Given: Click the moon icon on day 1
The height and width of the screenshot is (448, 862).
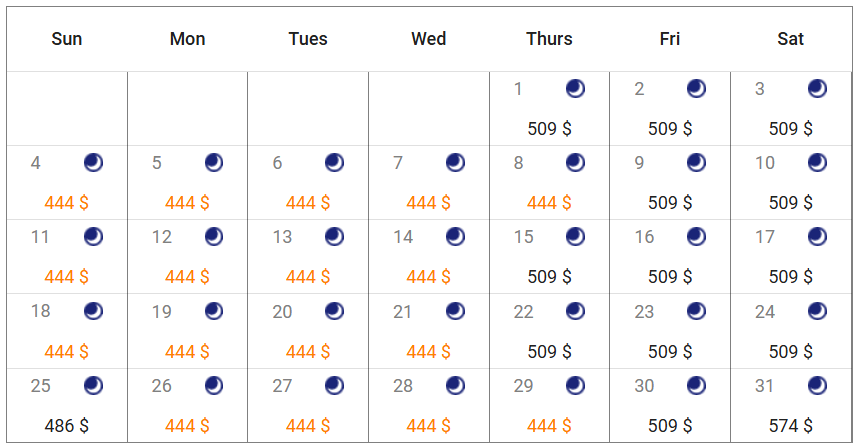Looking at the screenshot, I should 576,89.
